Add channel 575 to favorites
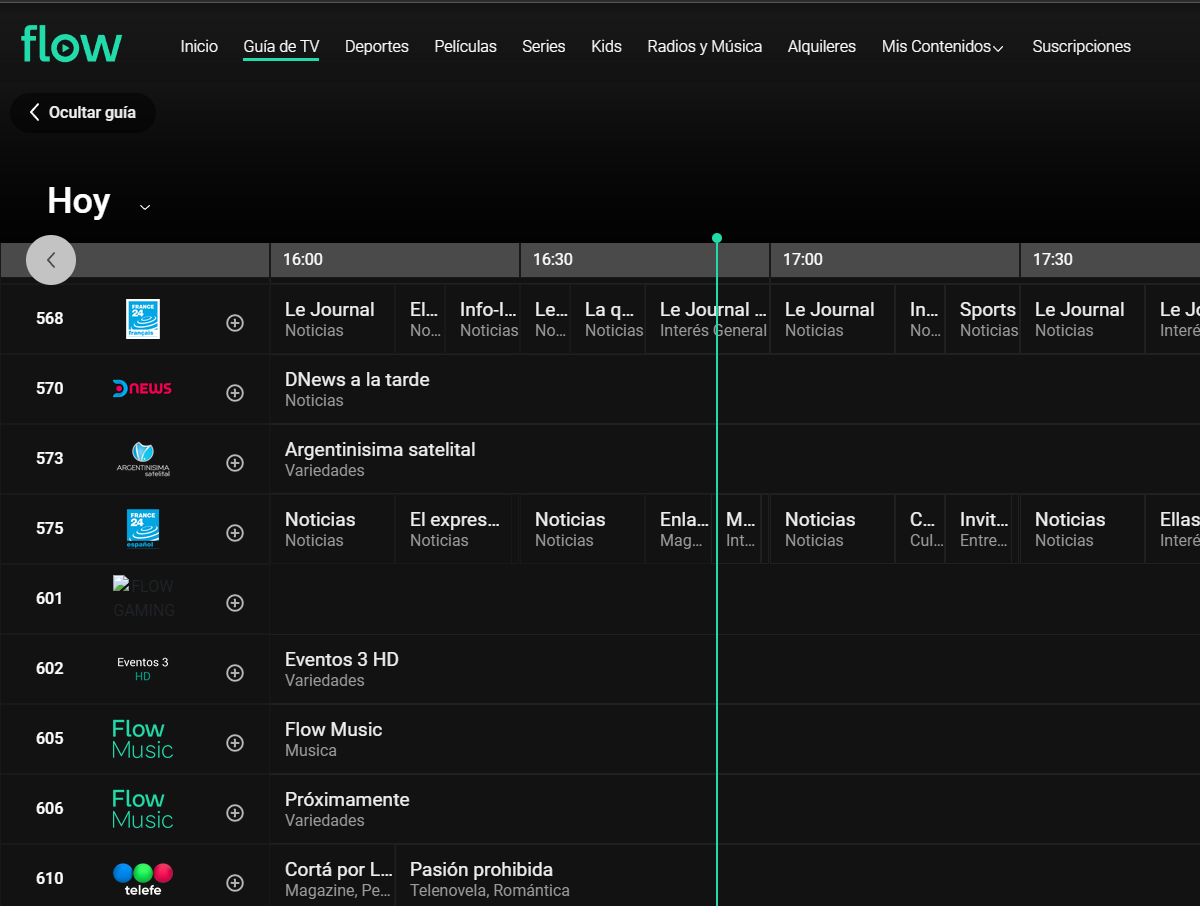 pos(235,533)
